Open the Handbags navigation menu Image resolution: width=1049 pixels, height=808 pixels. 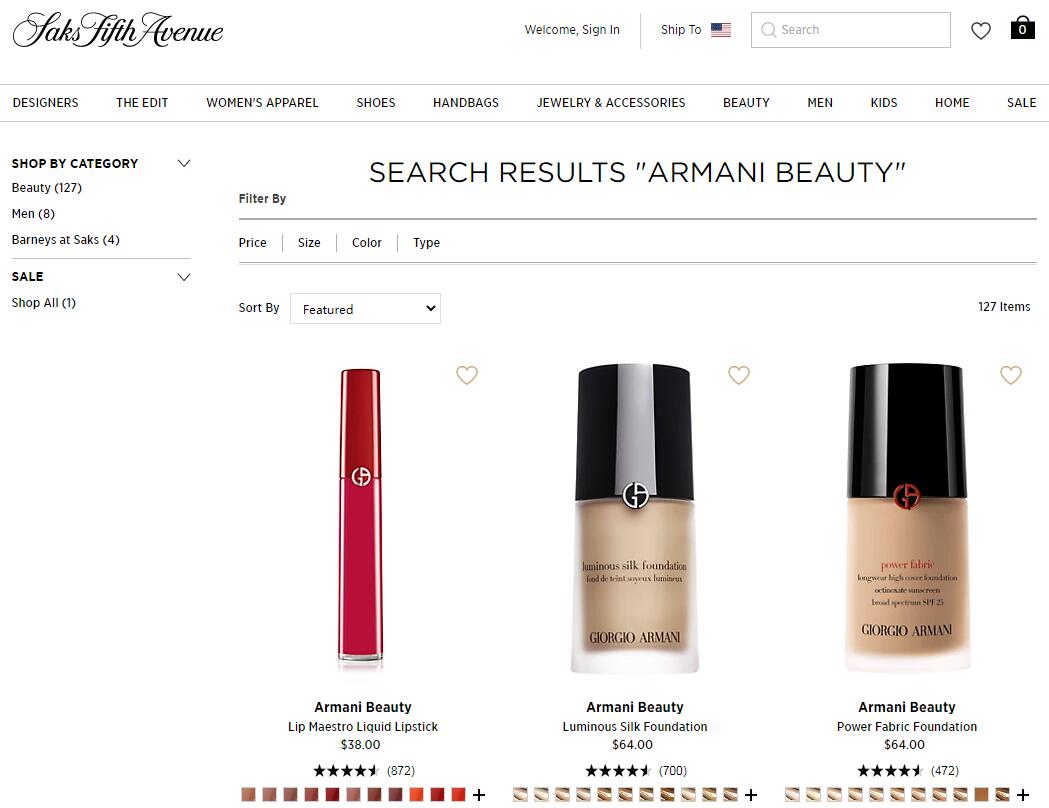[x=466, y=103]
